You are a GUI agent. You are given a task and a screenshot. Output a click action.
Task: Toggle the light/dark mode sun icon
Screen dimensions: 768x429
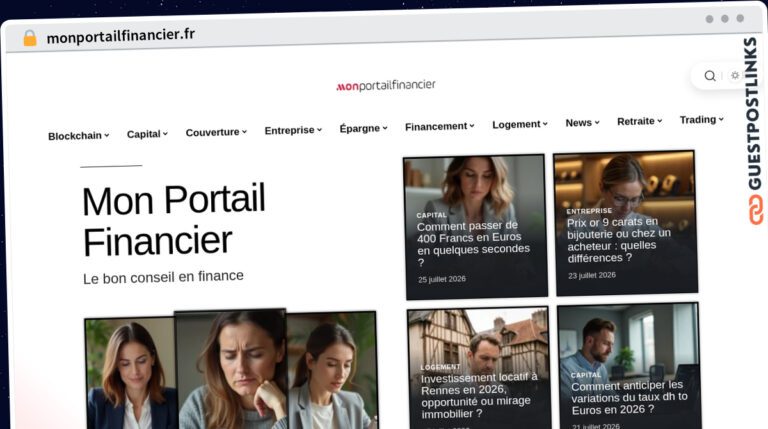tap(735, 75)
